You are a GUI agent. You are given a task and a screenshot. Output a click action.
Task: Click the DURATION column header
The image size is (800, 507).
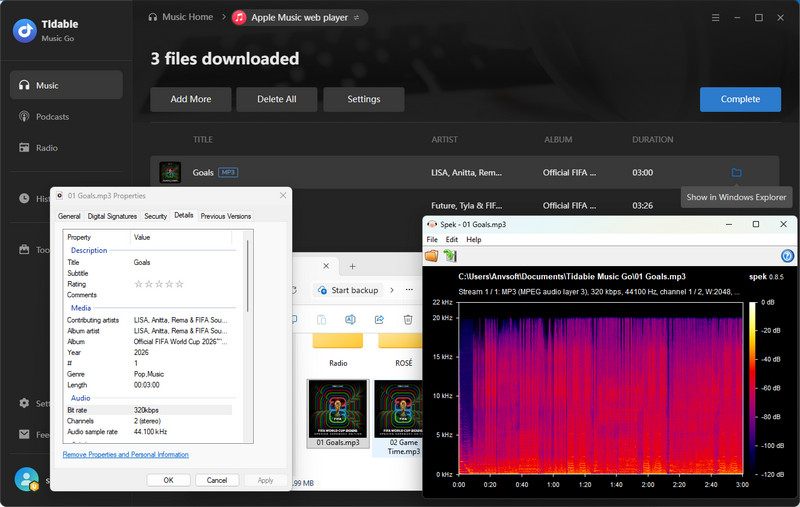click(653, 139)
